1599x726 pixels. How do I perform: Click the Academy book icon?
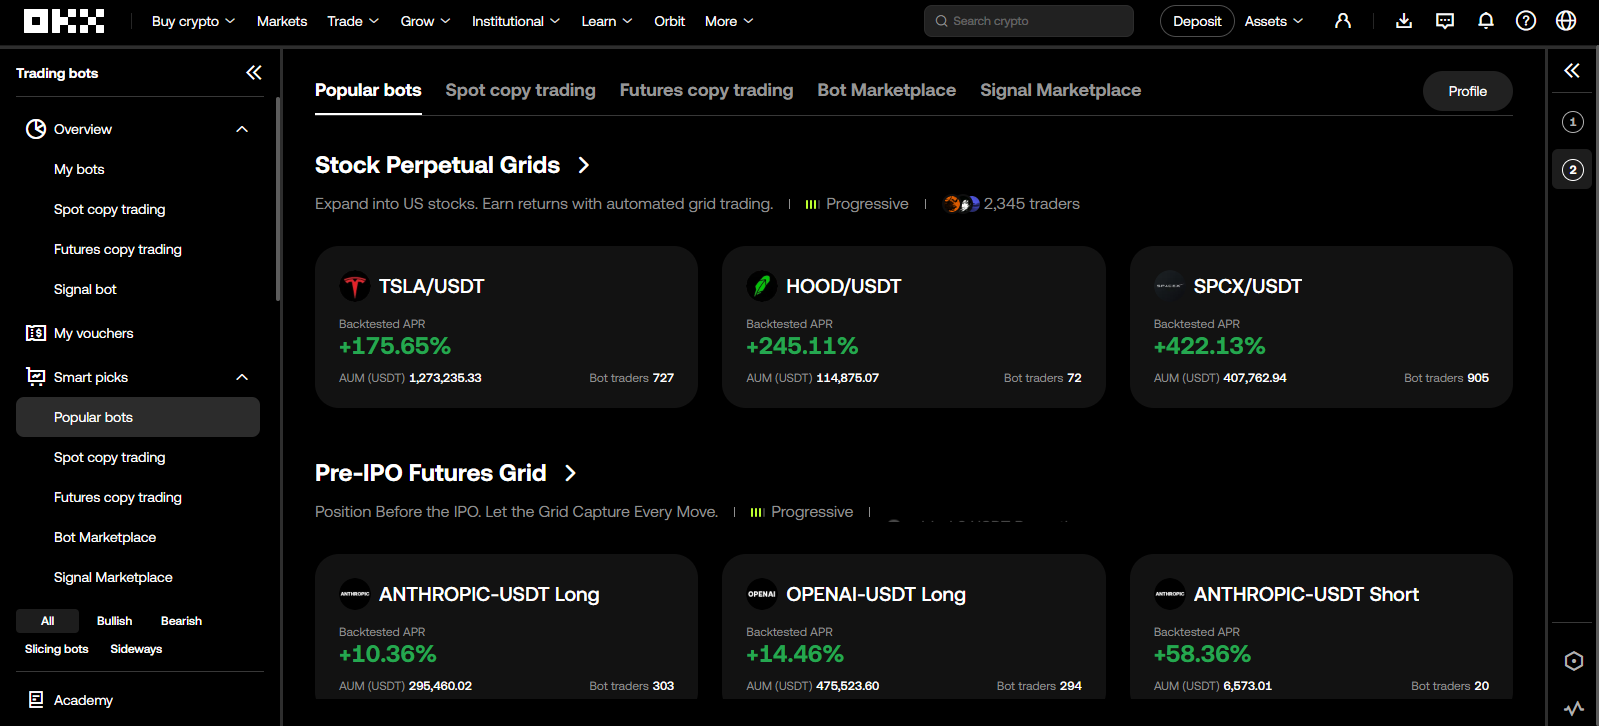click(36, 700)
